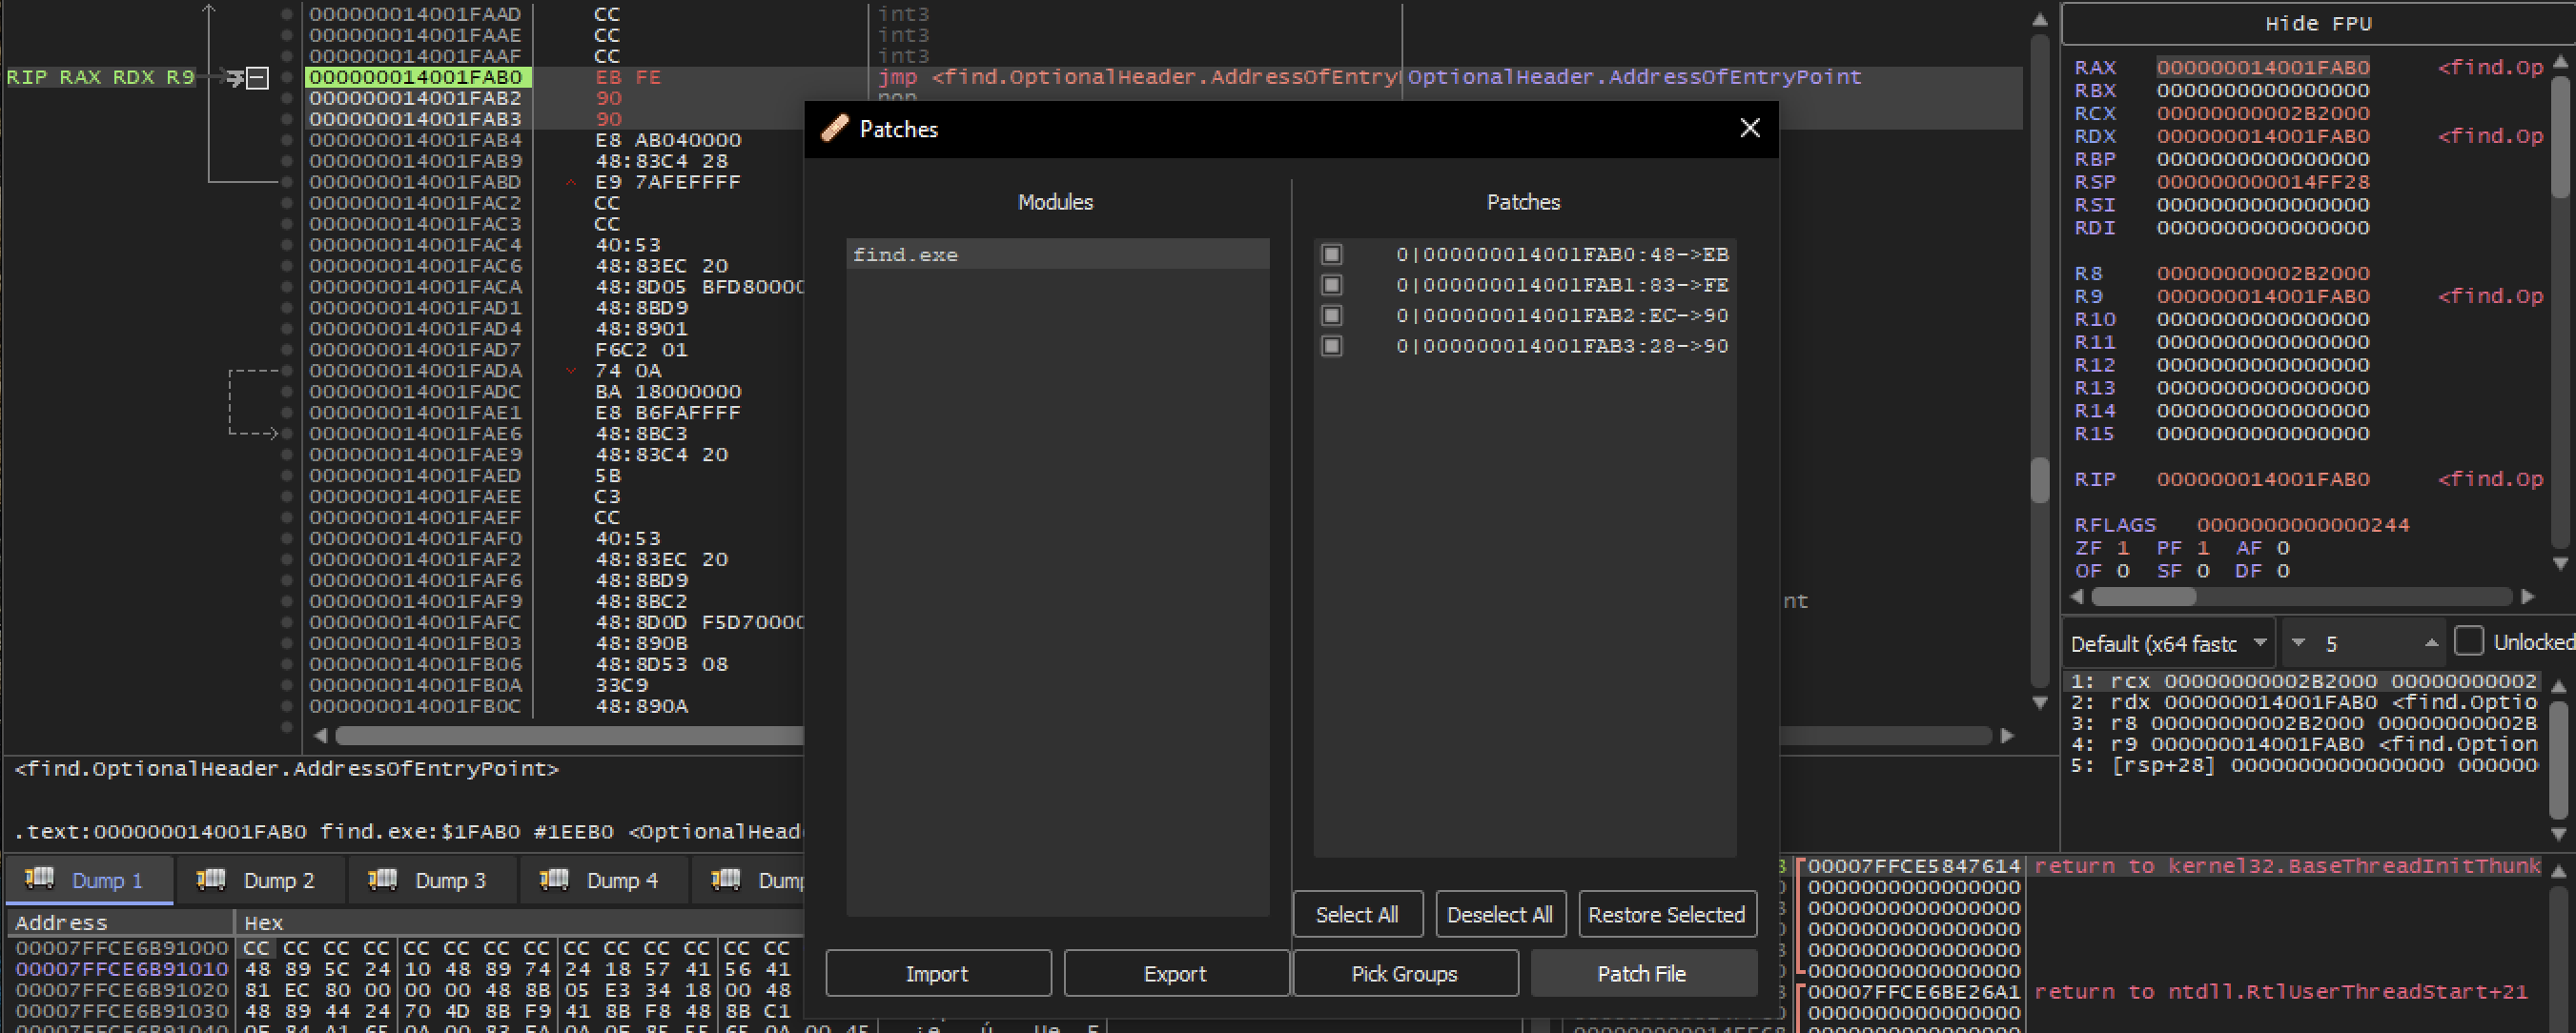Click the Hide FPU button
This screenshot has height=1033, width=2576.
pos(2317,23)
